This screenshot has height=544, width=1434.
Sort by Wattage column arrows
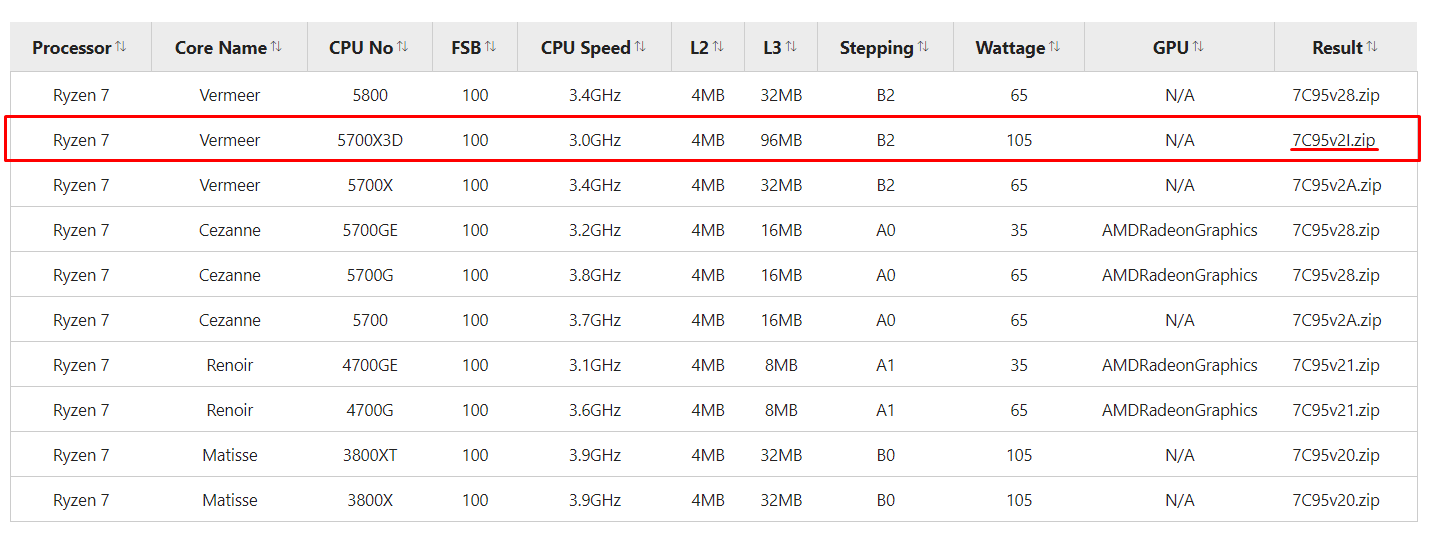pyautogui.click(x=1055, y=47)
